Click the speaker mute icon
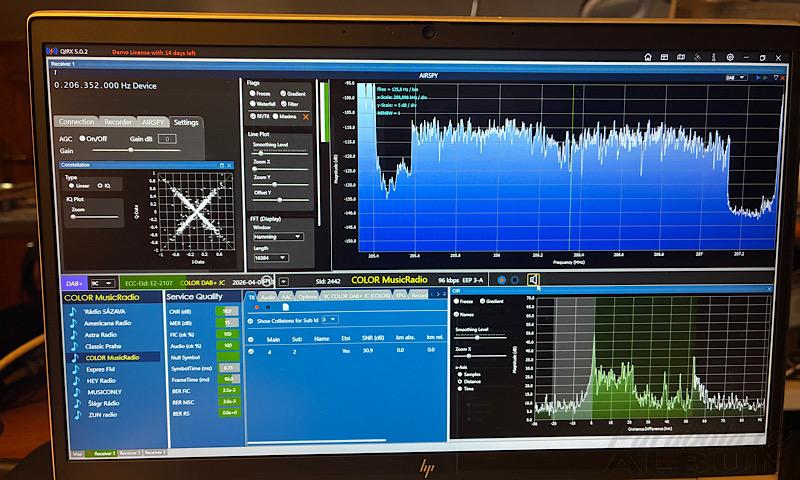 (534, 281)
